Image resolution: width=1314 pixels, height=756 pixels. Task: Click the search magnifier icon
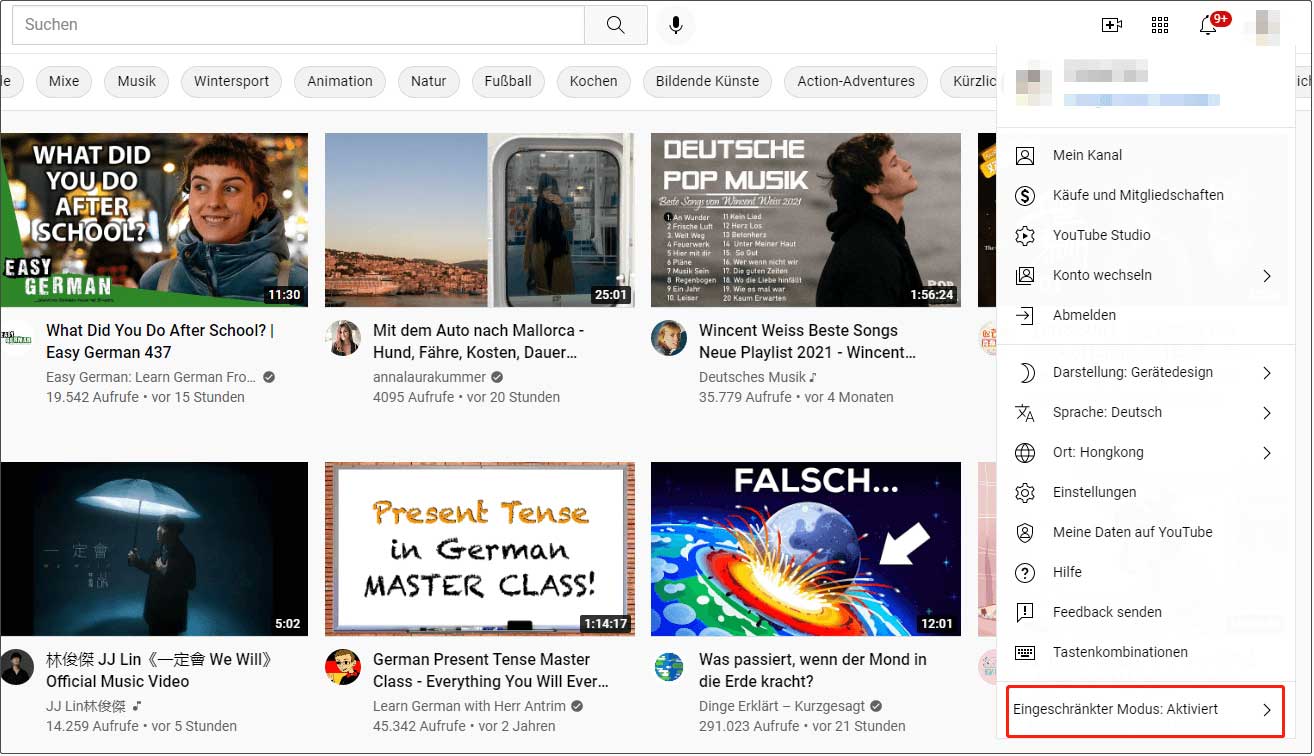pyautogui.click(x=616, y=25)
